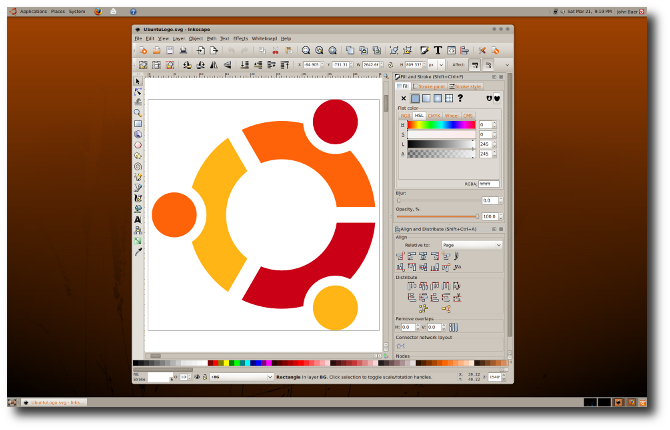Toggle the current layer visibility eye

click(x=197, y=377)
